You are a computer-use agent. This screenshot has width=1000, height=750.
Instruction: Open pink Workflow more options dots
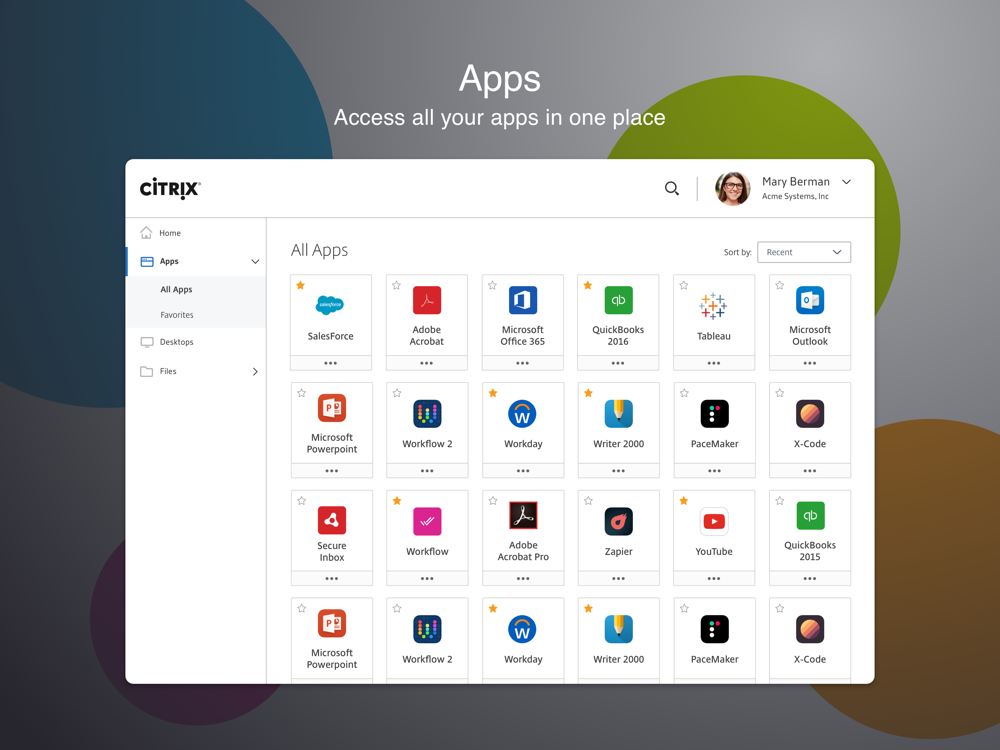[427, 578]
